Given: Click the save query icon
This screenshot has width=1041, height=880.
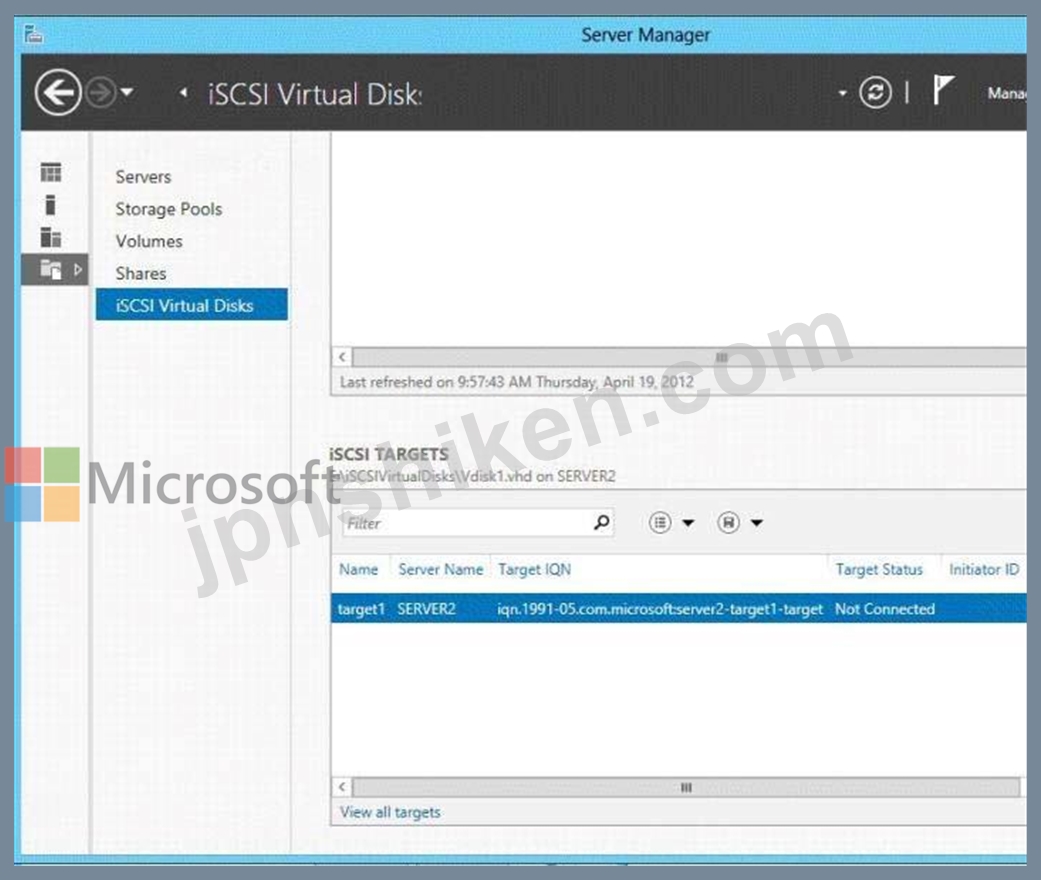Looking at the screenshot, I should pos(728,523).
